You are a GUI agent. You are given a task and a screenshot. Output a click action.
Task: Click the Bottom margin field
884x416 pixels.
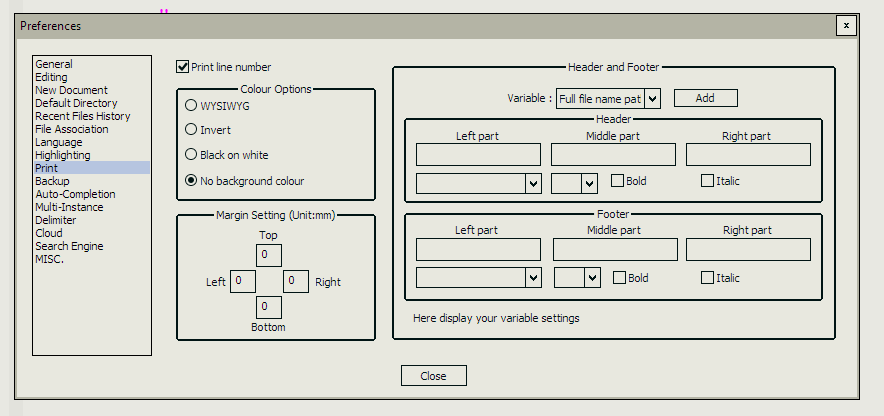(269, 307)
